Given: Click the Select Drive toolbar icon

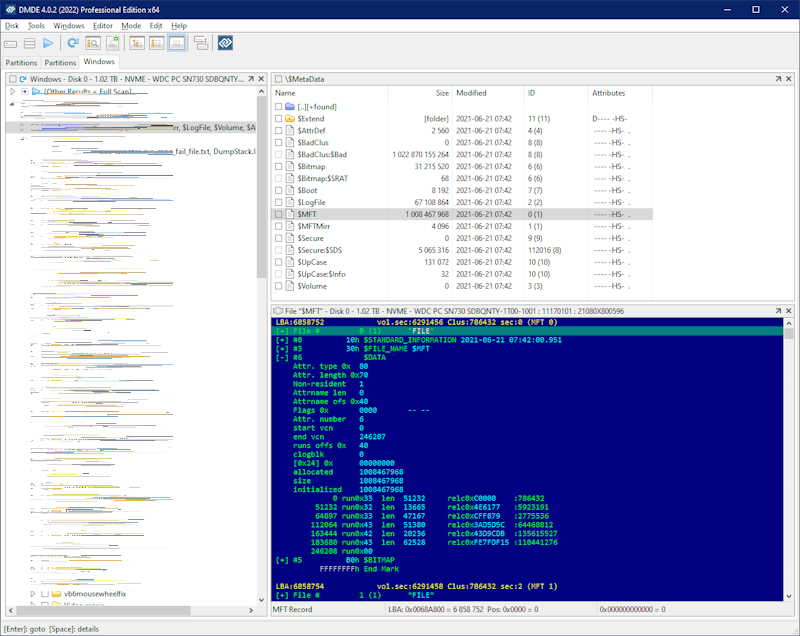Looking at the screenshot, I should (x=11, y=44).
